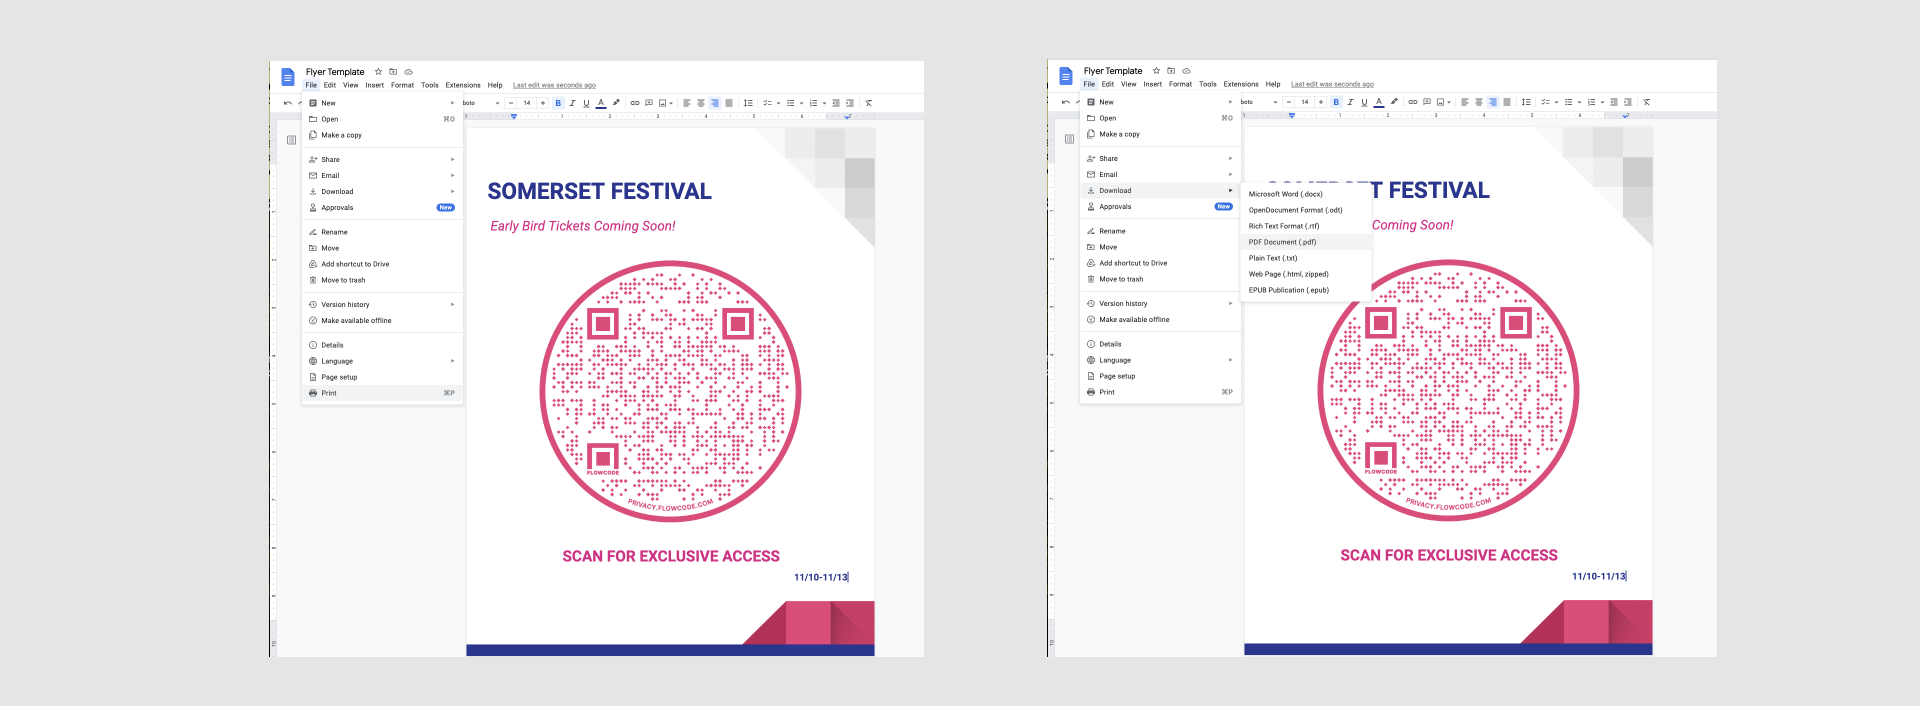The width and height of the screenshot is (1920, 706).
Task: Click text color icon in left screenshot toolbar
Action: [600, 103]
